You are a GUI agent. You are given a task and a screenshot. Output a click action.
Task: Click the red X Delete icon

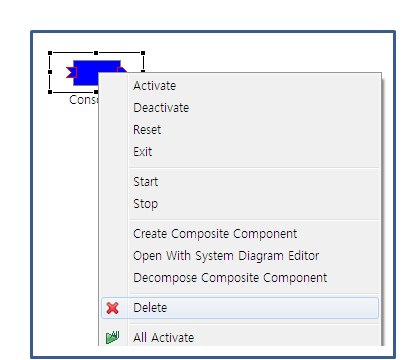point(113,308)
